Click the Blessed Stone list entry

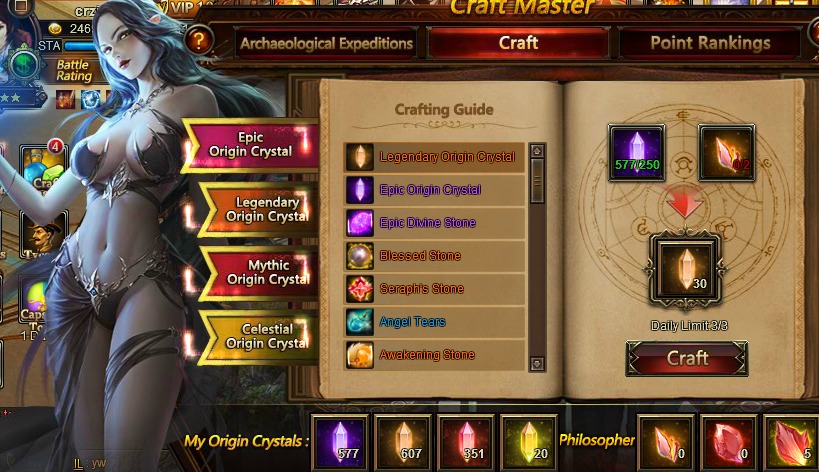click(x=434, y=256)
